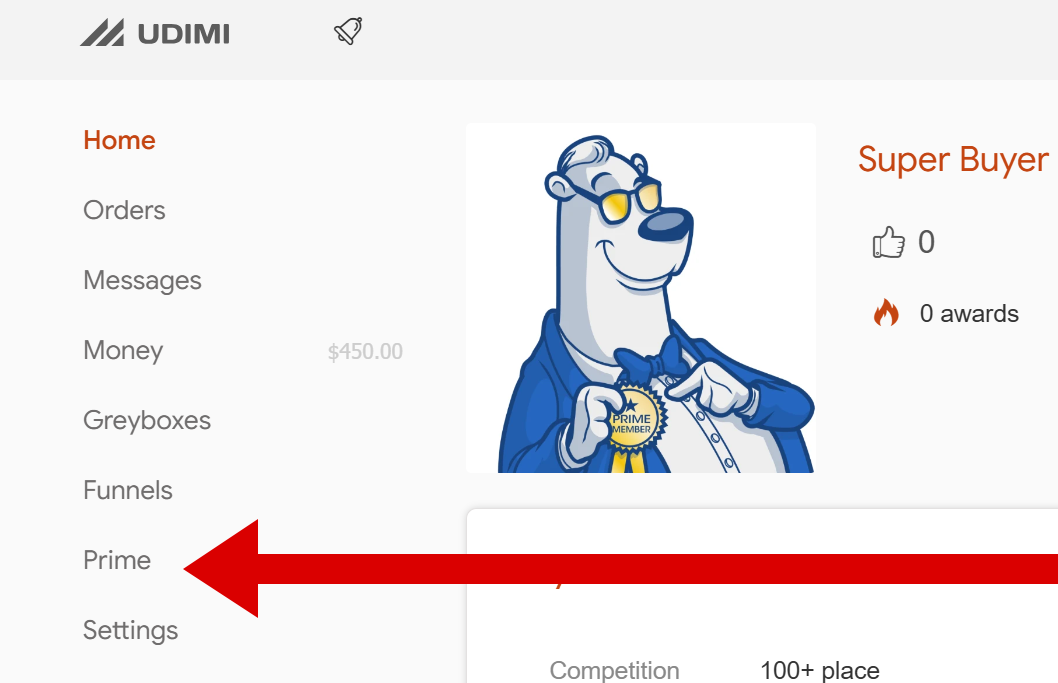Open the Money section
This screenshot has height=683, width=1058.
tap(123, 350)
